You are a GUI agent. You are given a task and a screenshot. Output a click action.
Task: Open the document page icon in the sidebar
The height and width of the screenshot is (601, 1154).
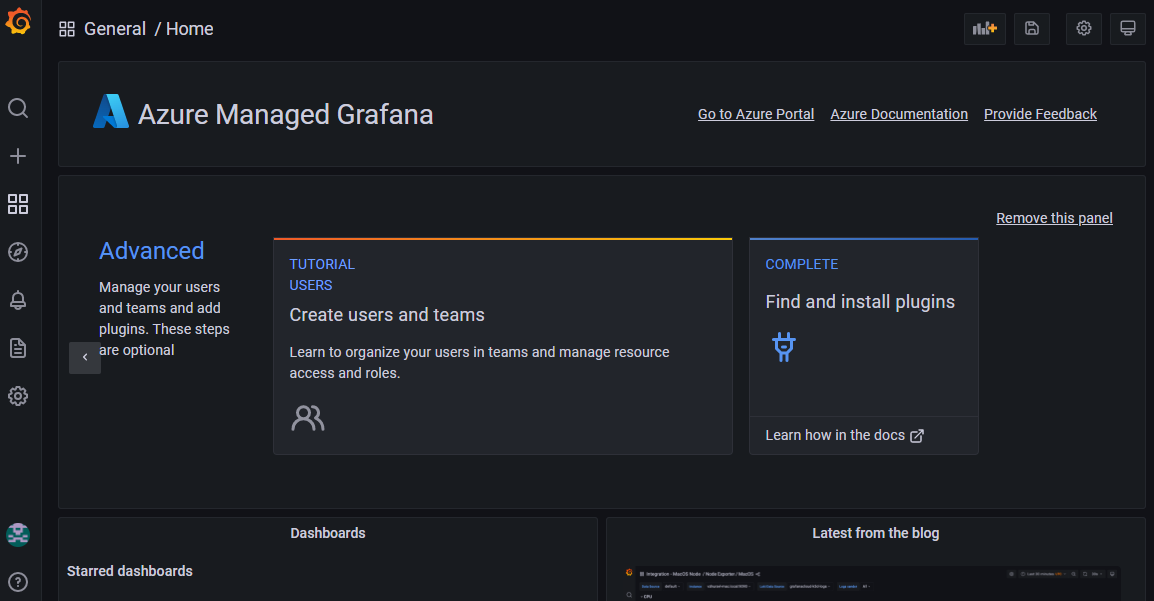coord(18,348)
